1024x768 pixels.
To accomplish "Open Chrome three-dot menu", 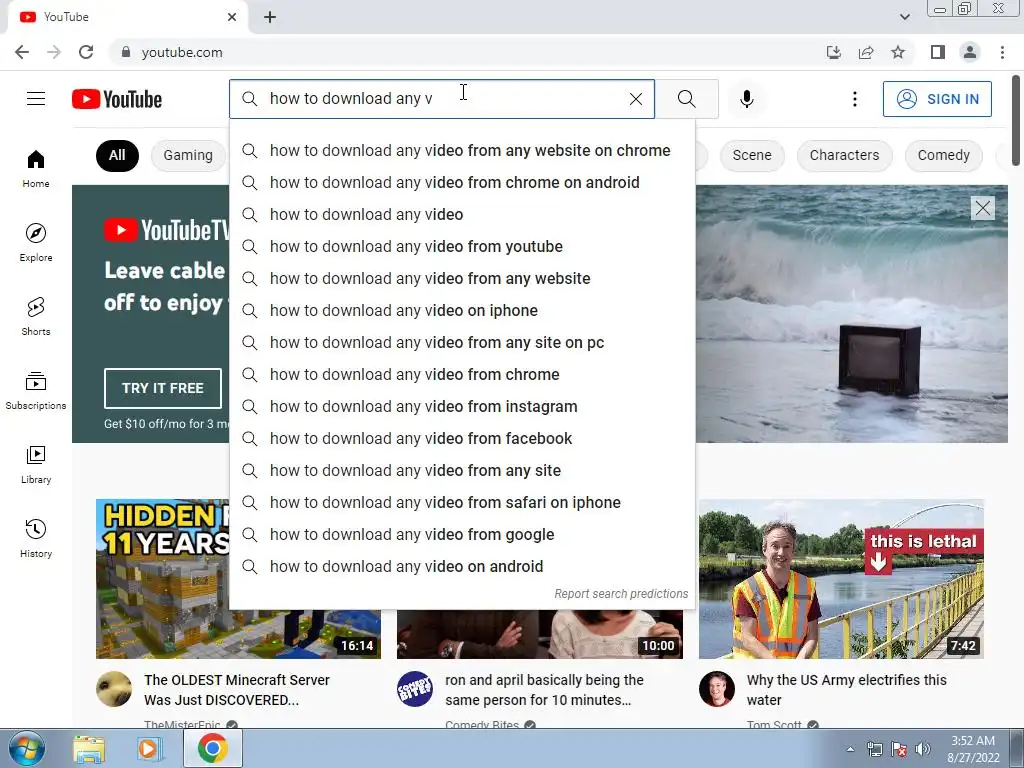I will pos(1002,52).
